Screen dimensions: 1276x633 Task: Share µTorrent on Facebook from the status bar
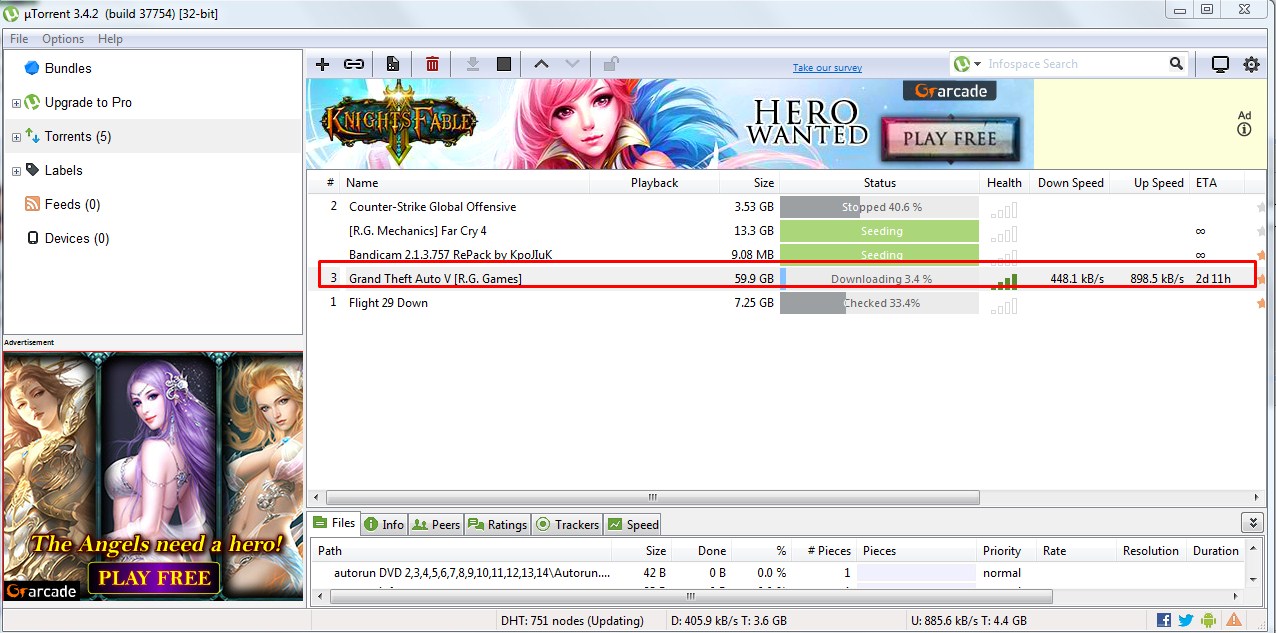pos(1163,620)
